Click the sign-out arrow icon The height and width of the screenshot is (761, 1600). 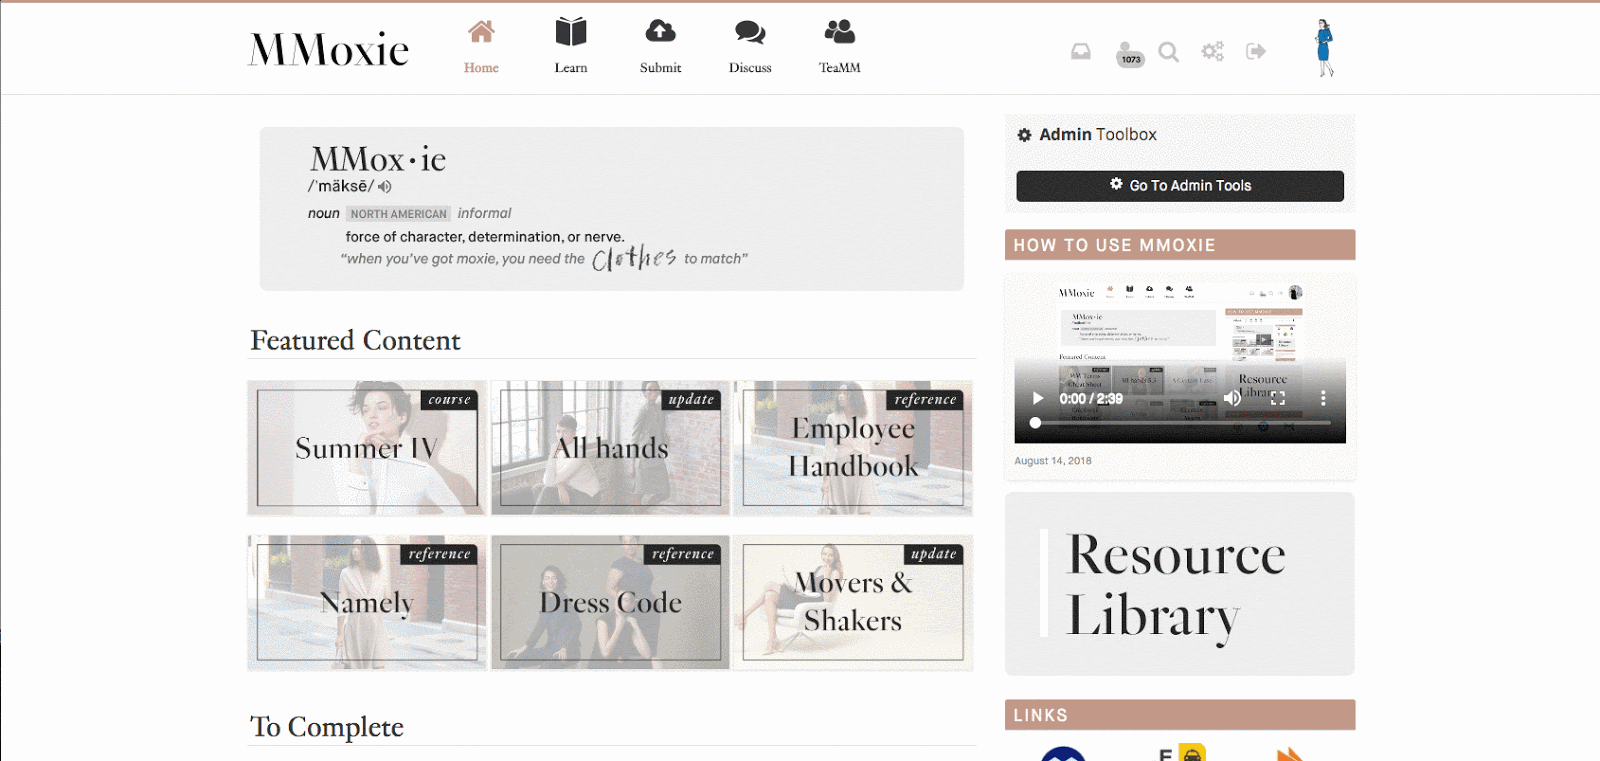(x=1256, y=51)
